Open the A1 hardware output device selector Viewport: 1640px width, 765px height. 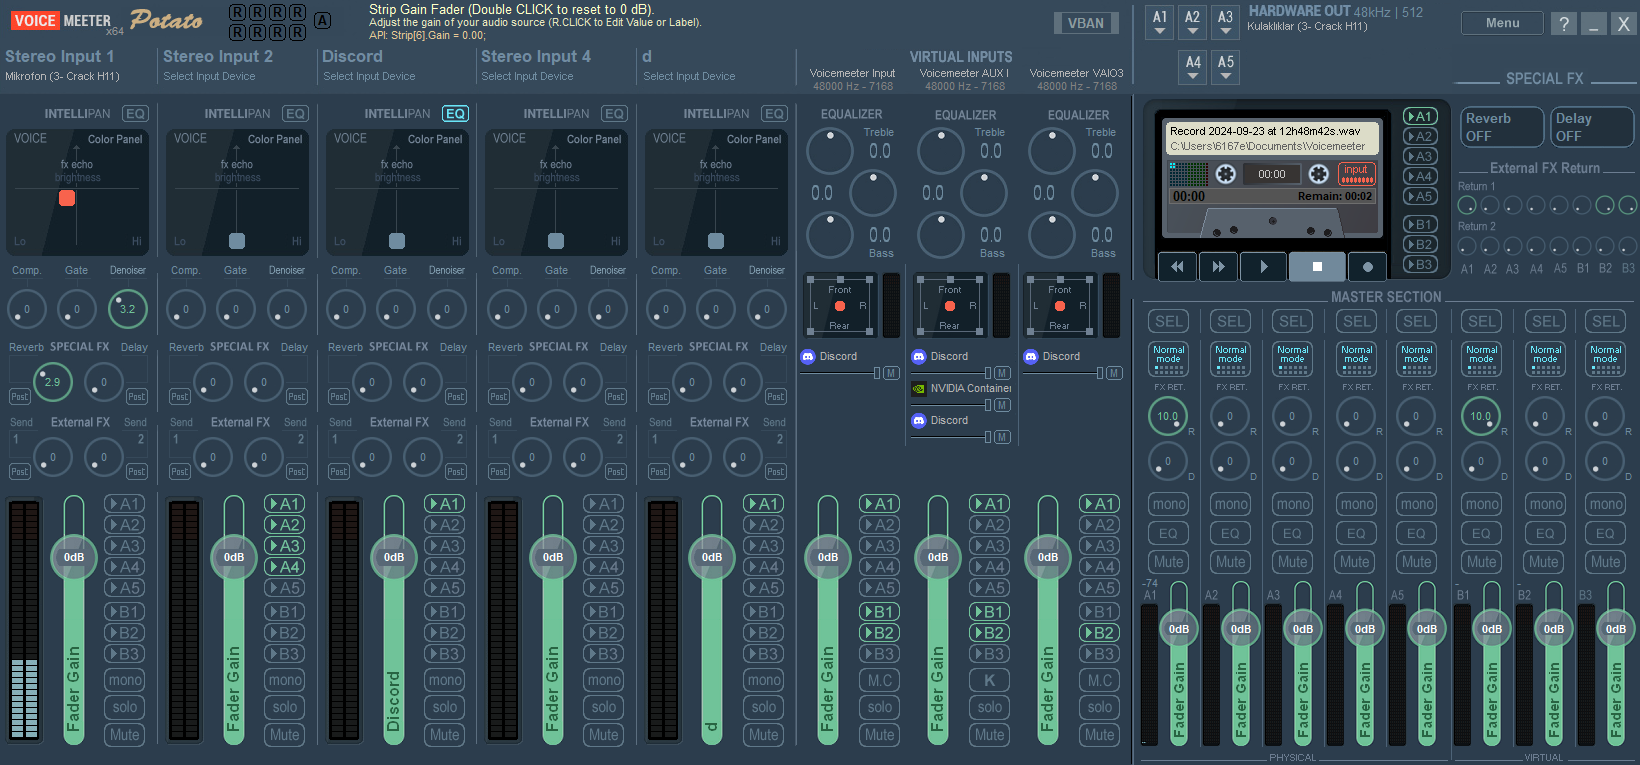[x=1160, y=22]
